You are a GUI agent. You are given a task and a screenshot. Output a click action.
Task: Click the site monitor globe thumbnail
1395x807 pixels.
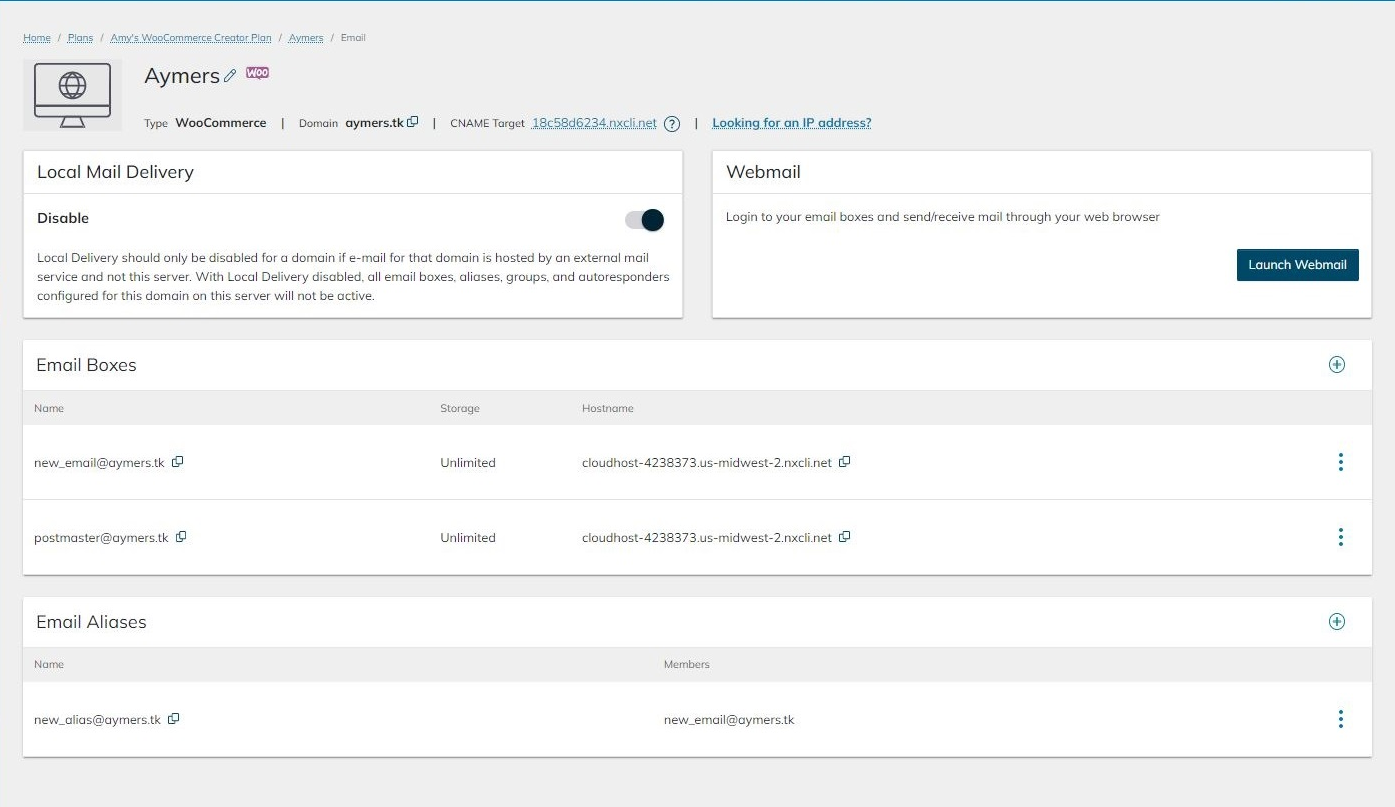tap(72, 95)
